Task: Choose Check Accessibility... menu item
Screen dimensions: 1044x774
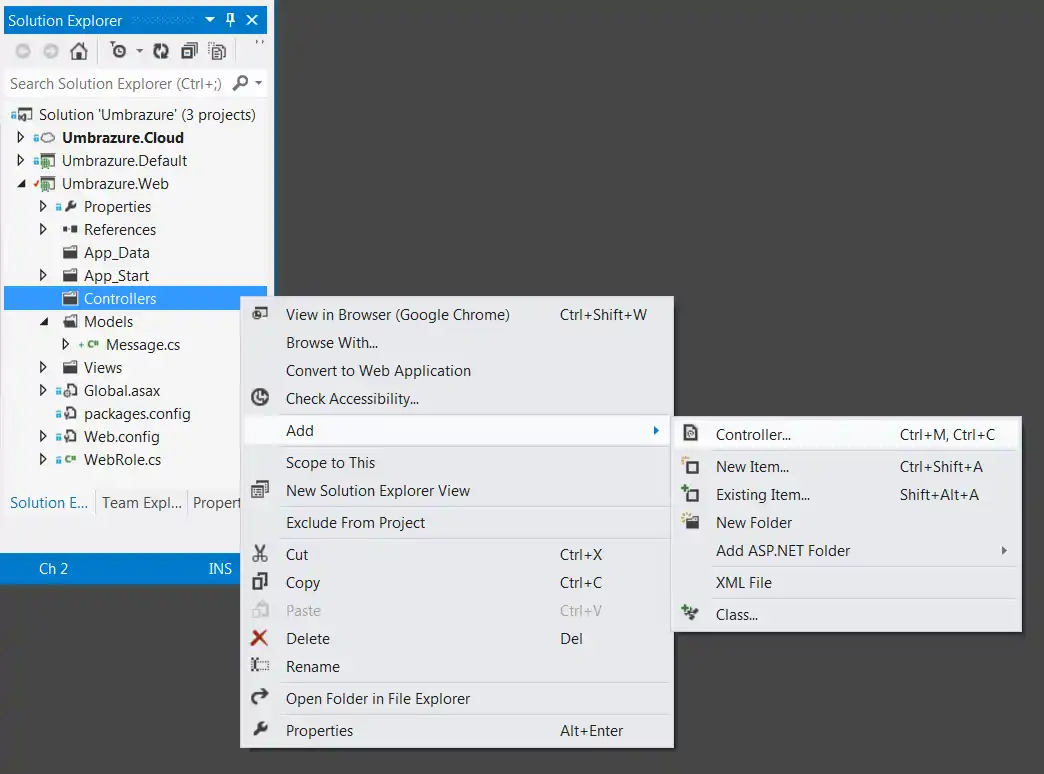Action: pyautogui.click(x=457, y=398)
